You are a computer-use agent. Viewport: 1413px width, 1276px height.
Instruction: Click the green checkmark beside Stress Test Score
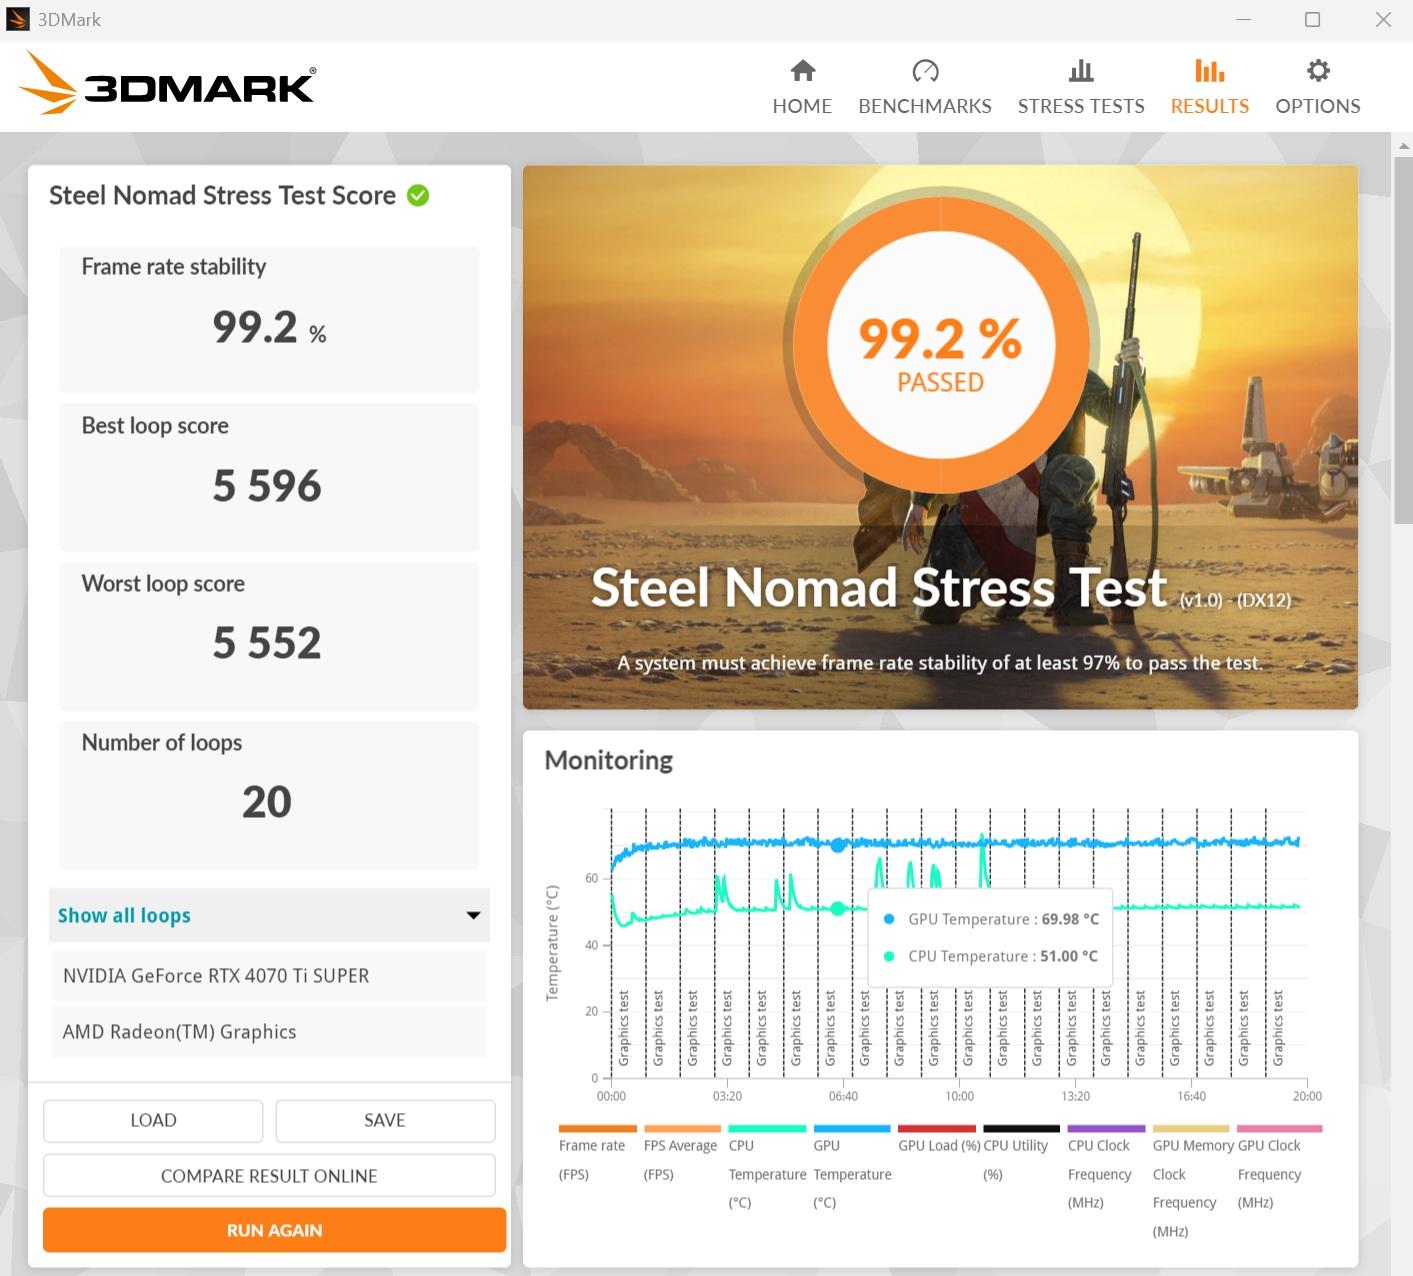coord(418,196)
